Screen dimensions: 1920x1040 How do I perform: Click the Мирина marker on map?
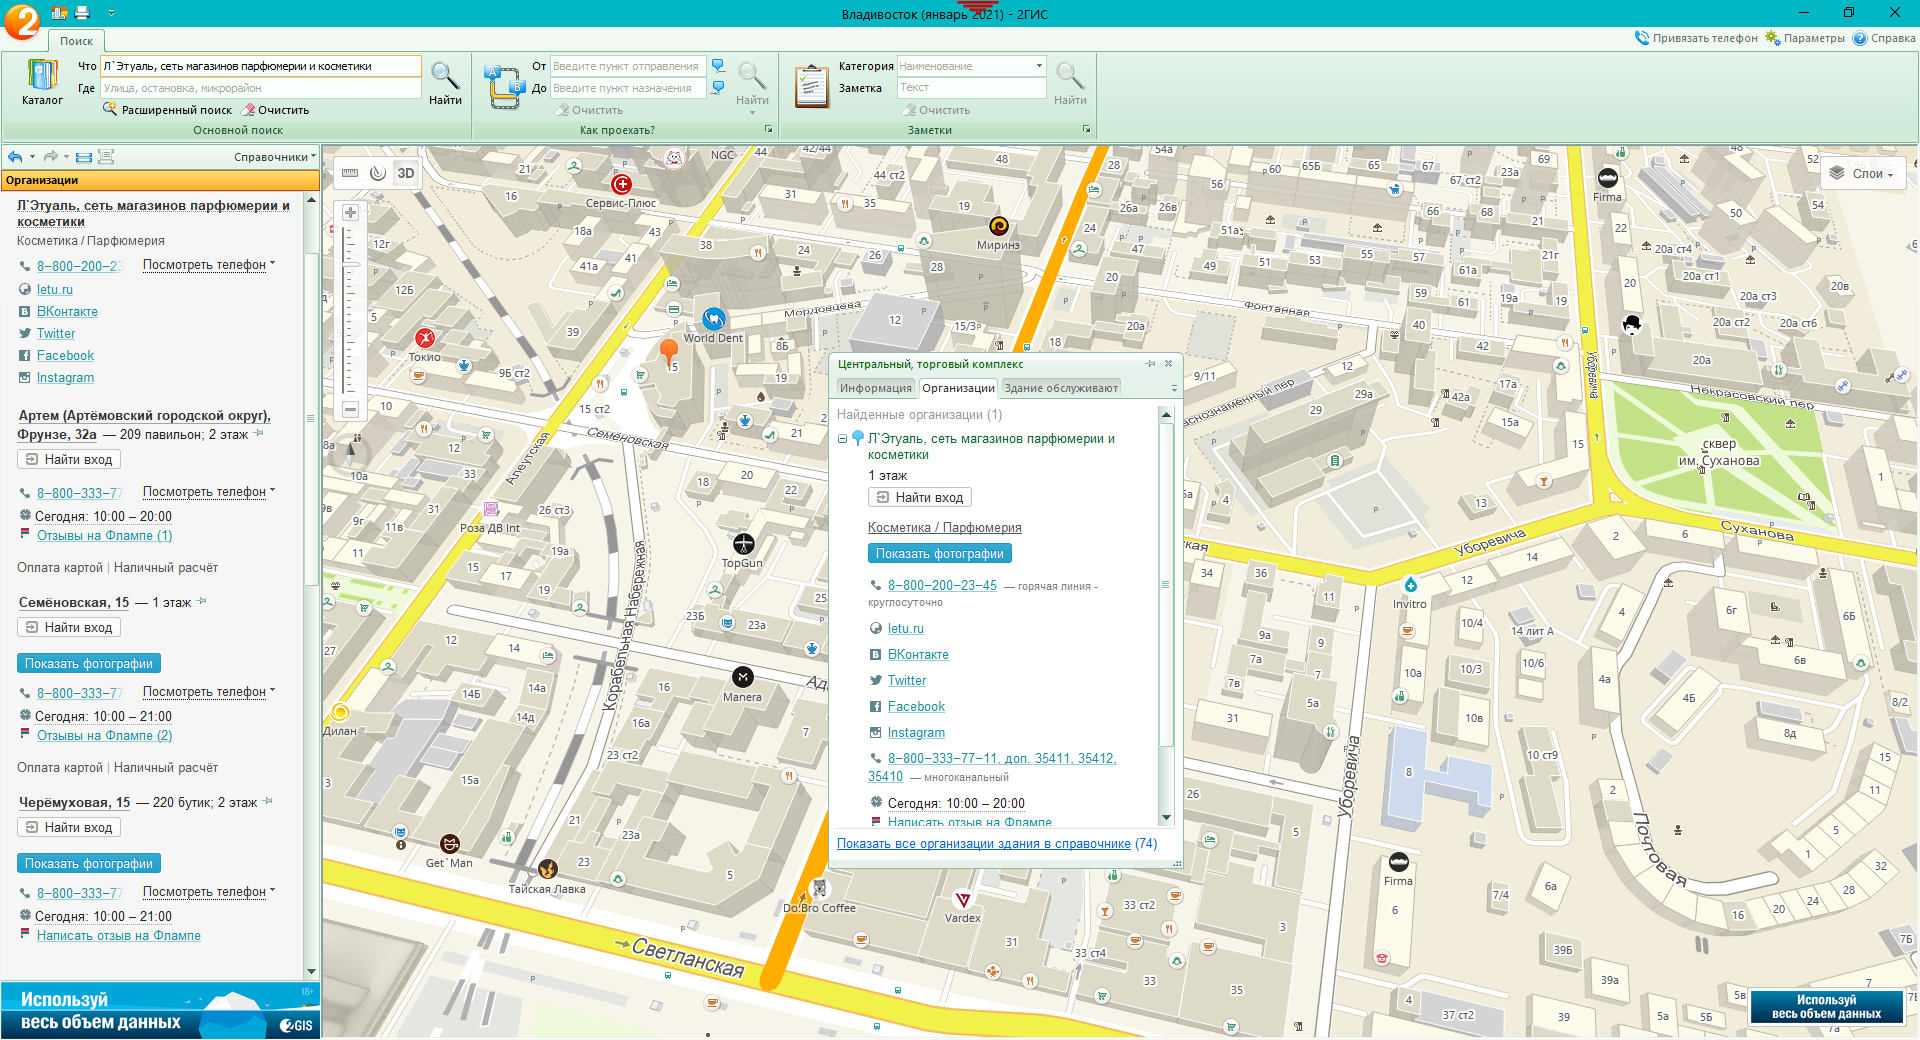[x=998, y=225]
